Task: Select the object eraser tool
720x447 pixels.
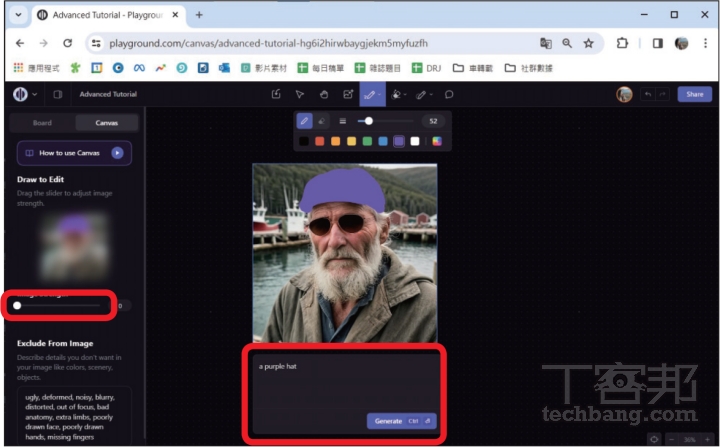Action: tap(396, 95)
